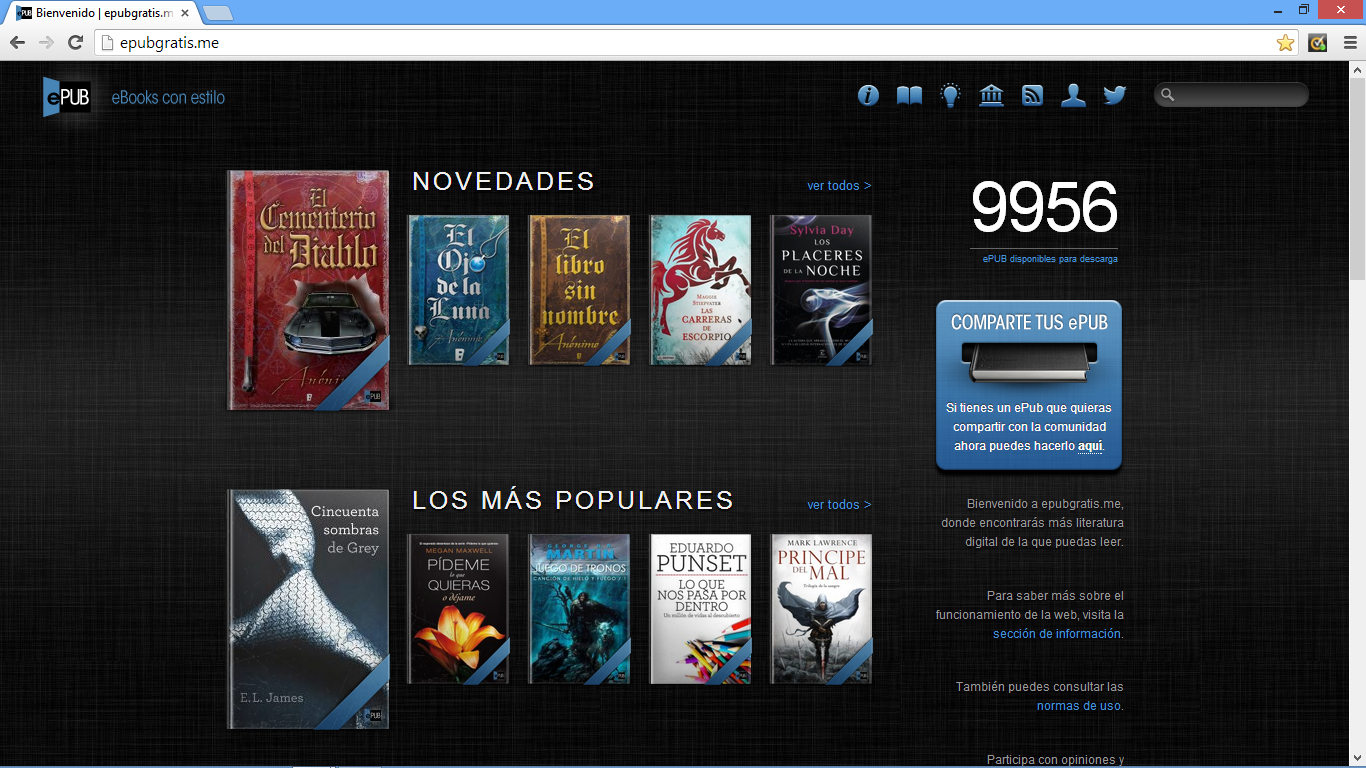1366x768 pixels.
Task: Open the information icon in site header
Action: pos(868,95)
